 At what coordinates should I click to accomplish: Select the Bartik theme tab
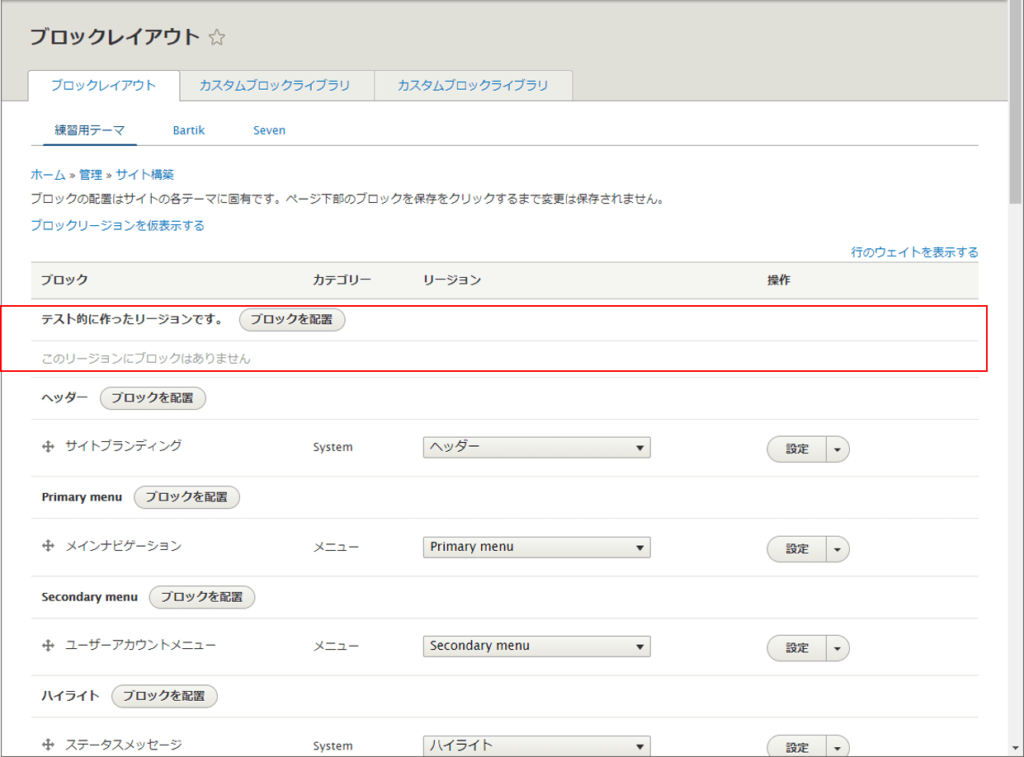pos(188,130)
